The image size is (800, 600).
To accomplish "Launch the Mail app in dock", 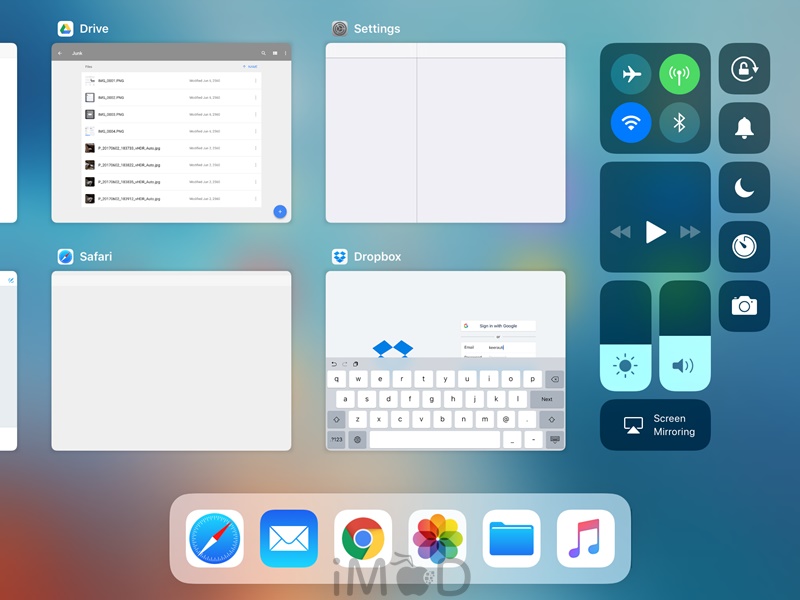I will (x=289, y=539).
